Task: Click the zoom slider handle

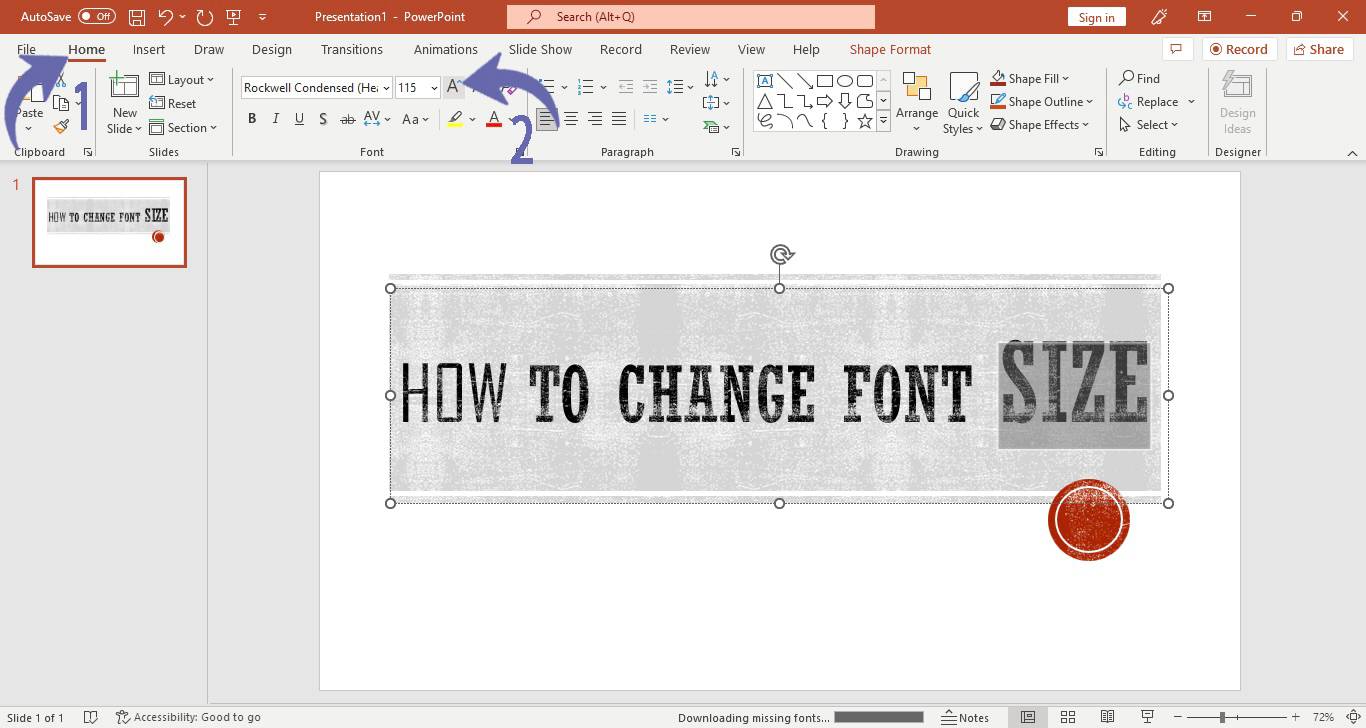Action: coord(1222,717)
